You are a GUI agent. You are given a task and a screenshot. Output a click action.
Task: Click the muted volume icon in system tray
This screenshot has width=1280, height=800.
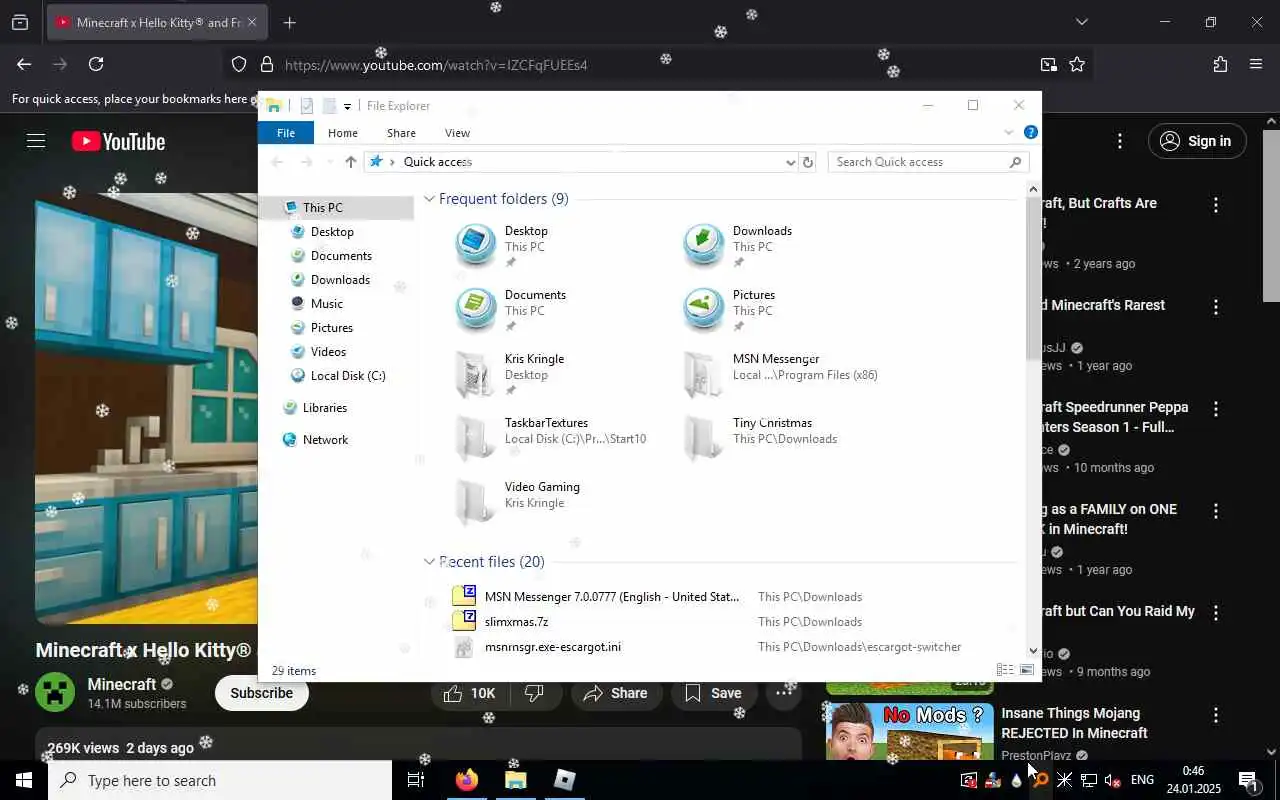(1112, 780)
